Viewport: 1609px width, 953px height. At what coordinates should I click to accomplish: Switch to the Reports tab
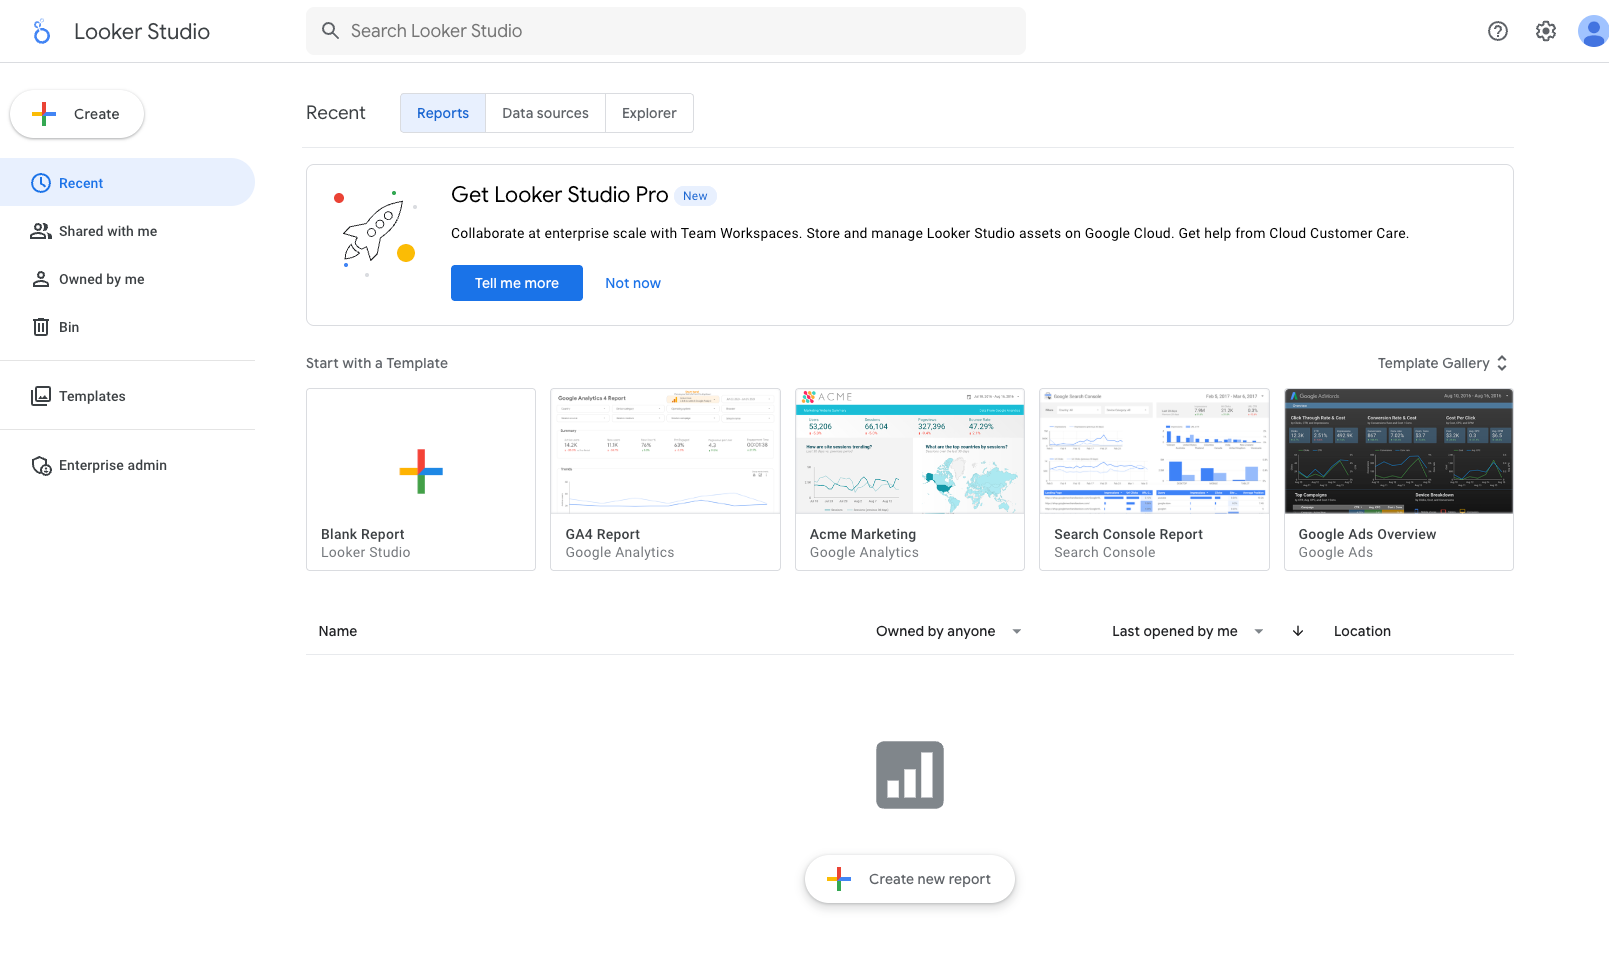point(443,113)
